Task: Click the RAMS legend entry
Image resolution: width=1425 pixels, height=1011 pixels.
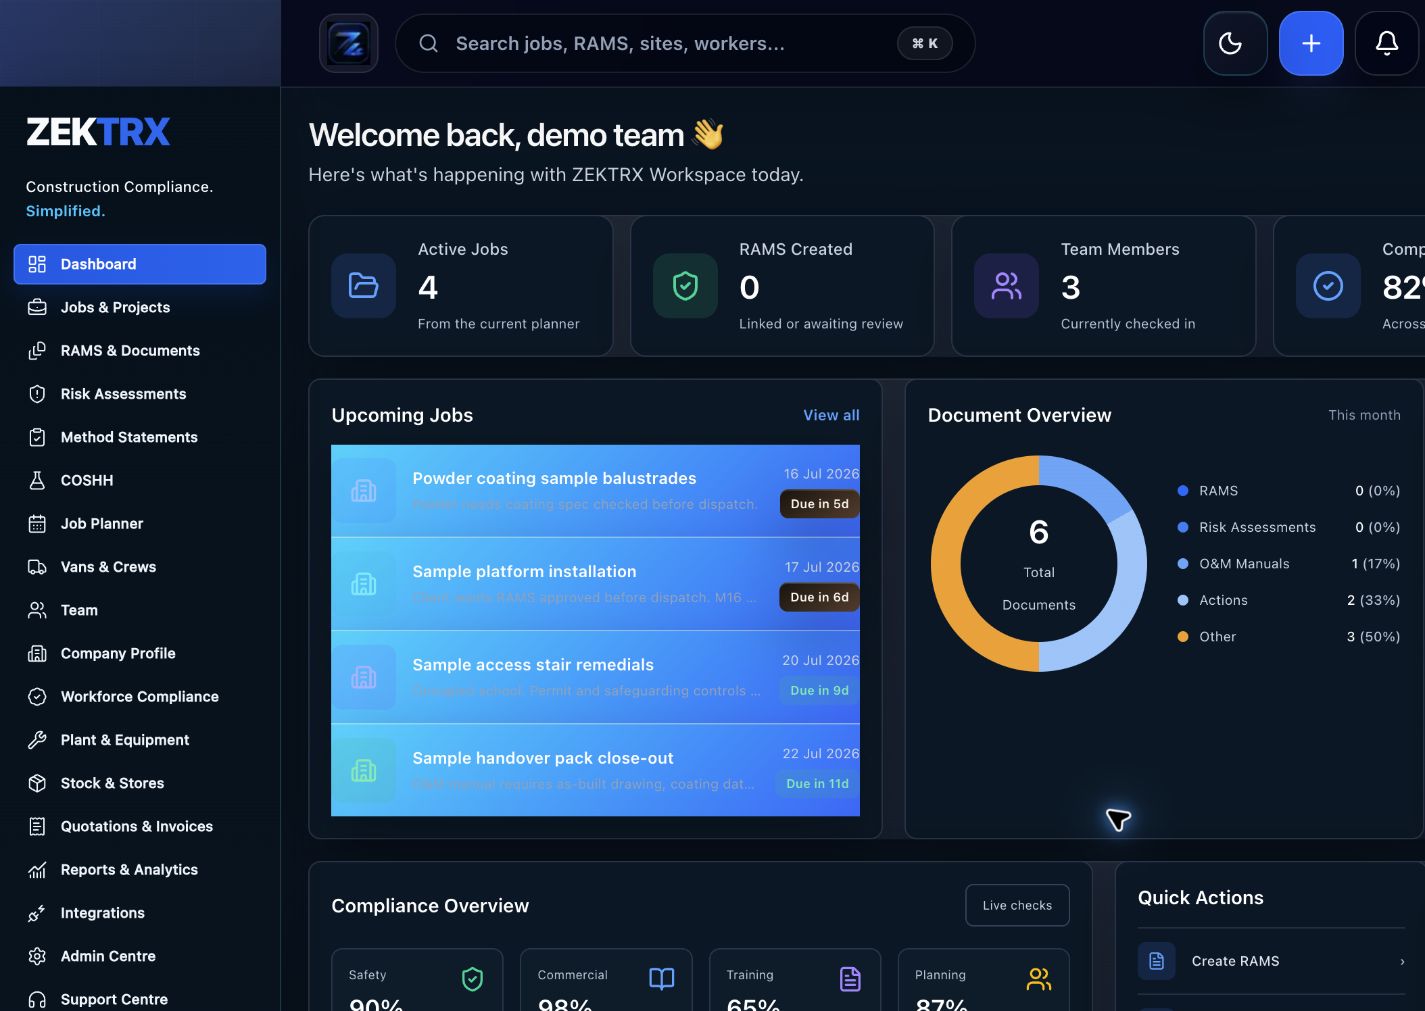Action: (x=1289, y=491)
